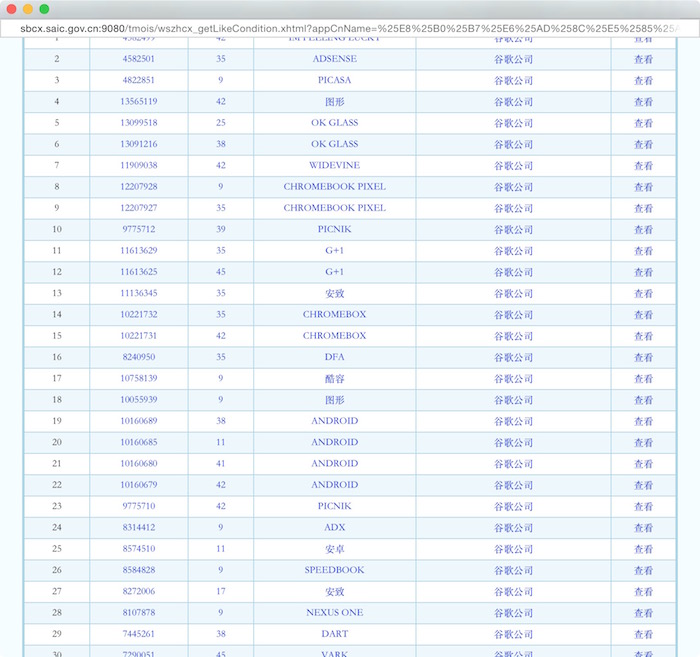Click 查看 in the NEXUS ONE row

click(643, 613)
